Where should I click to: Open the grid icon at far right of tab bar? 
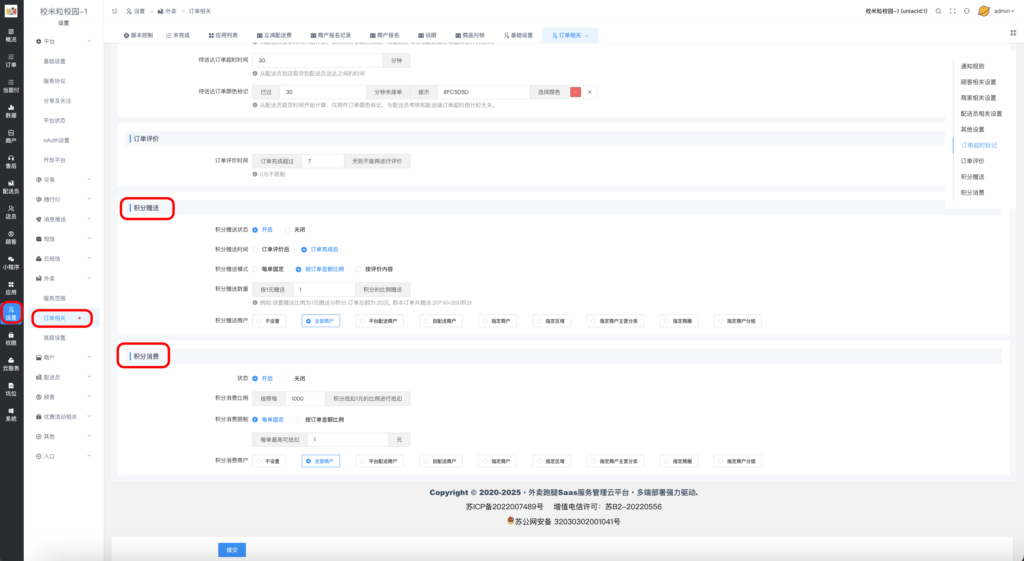(x=1014, y=33)
